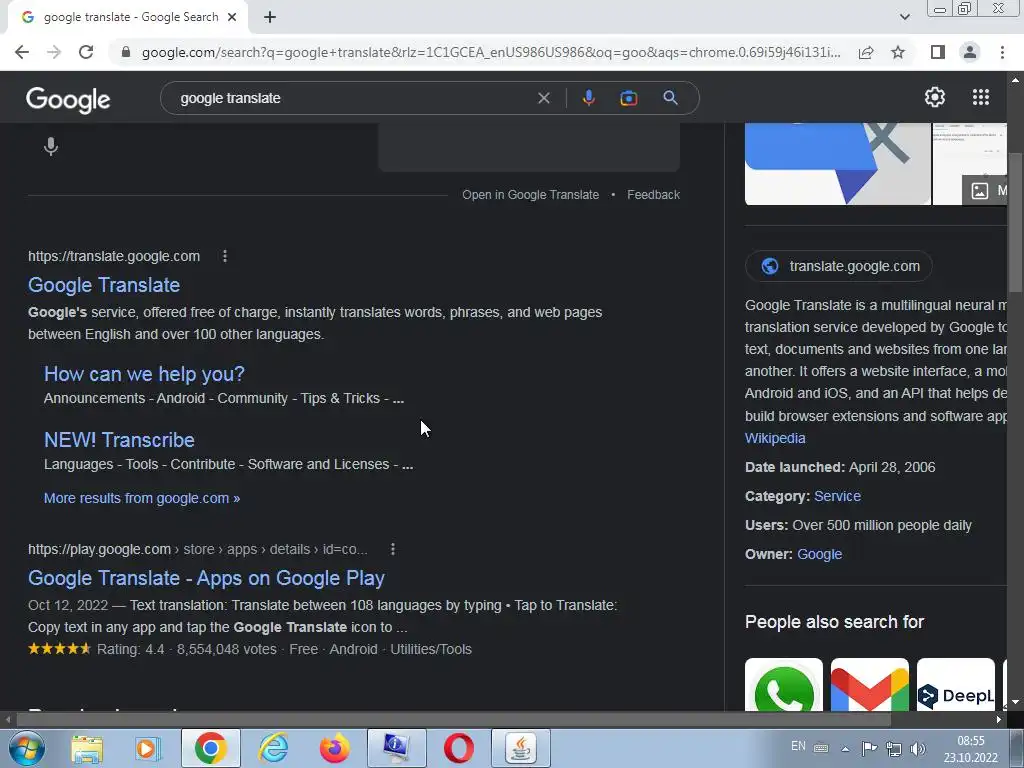This screenshot has height=768, width=1024.
Task: Open Google Translate - Apps on Google Play
Action: [206, 578]
